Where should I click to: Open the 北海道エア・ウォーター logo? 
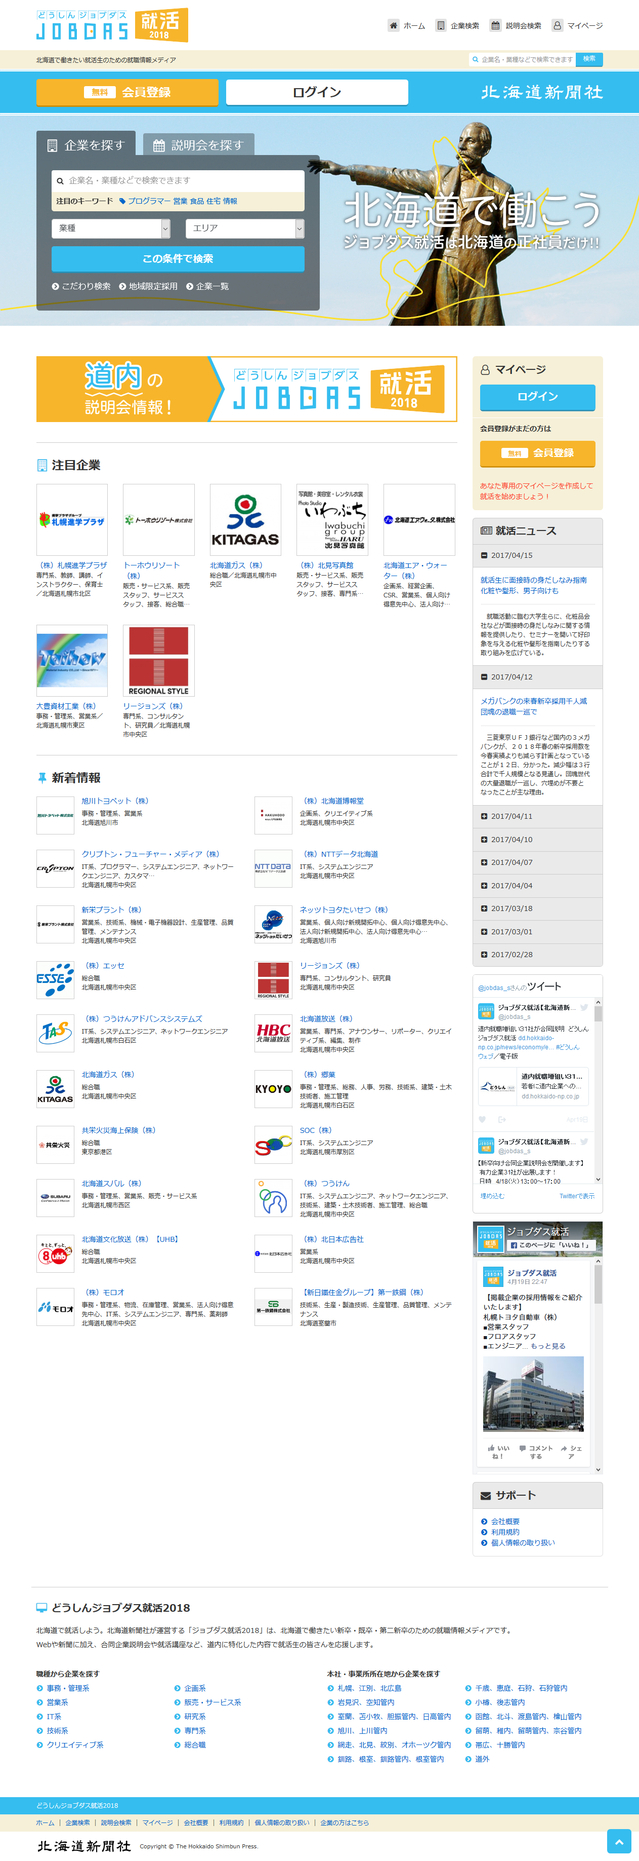tap(419, 520)
